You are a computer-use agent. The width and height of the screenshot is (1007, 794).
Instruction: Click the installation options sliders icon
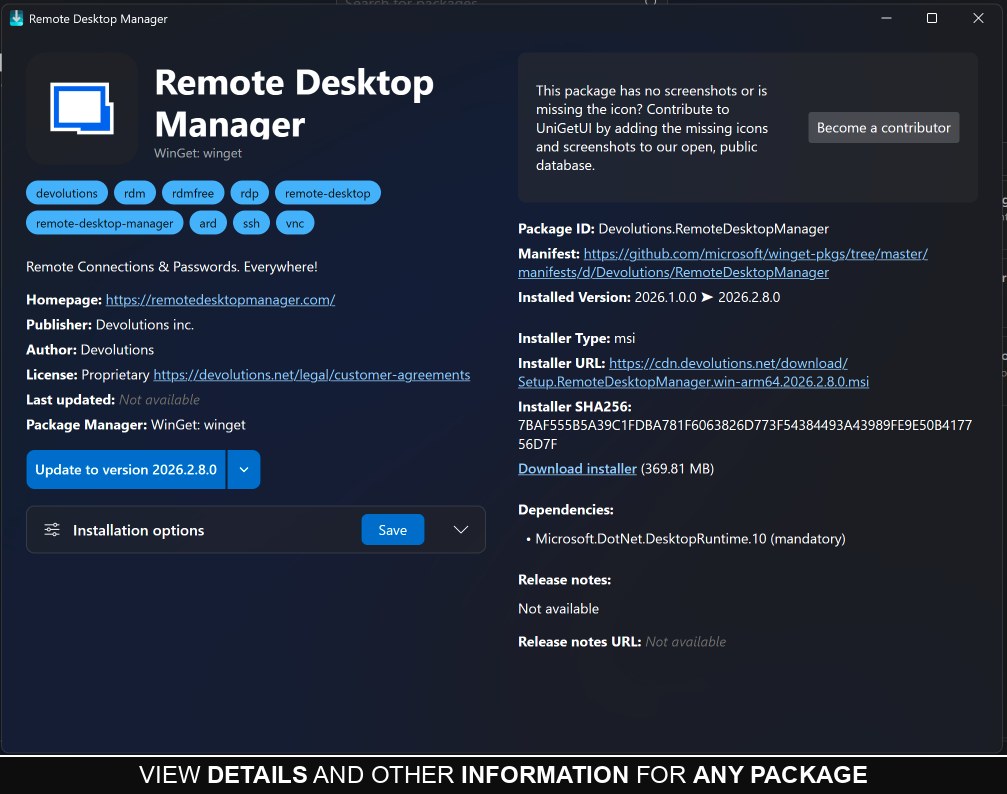click(52, 530)
